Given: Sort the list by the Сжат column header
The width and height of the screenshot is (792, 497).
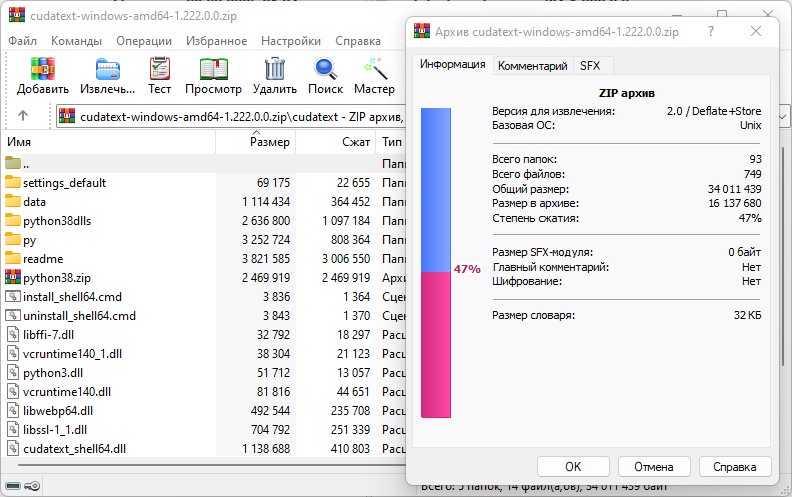Looking at the screenshot, I should click(x=335, y=142).
